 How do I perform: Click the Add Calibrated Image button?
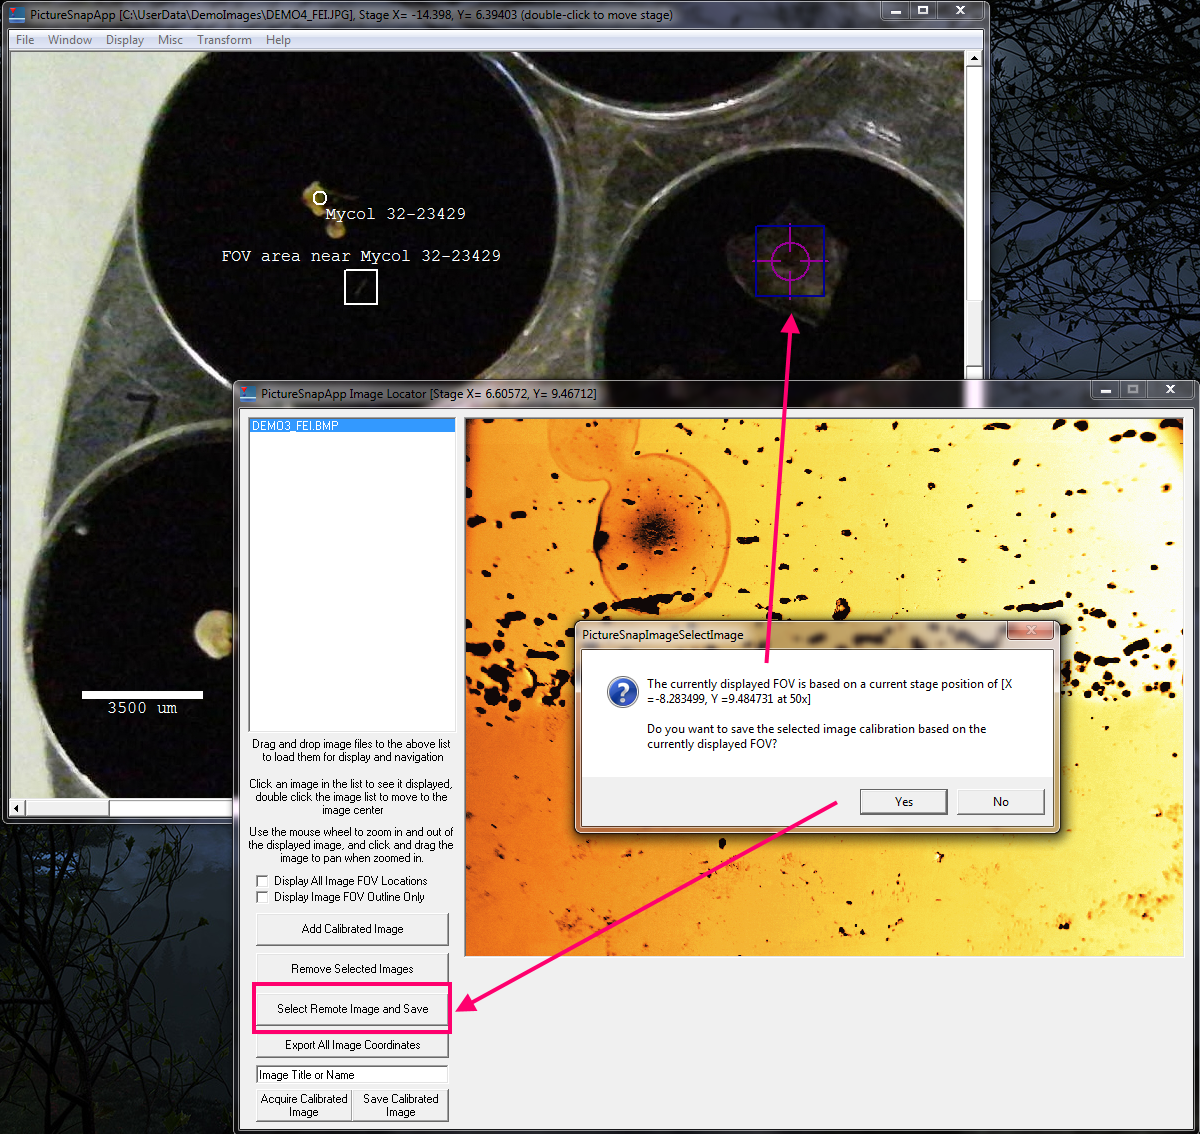352,929
